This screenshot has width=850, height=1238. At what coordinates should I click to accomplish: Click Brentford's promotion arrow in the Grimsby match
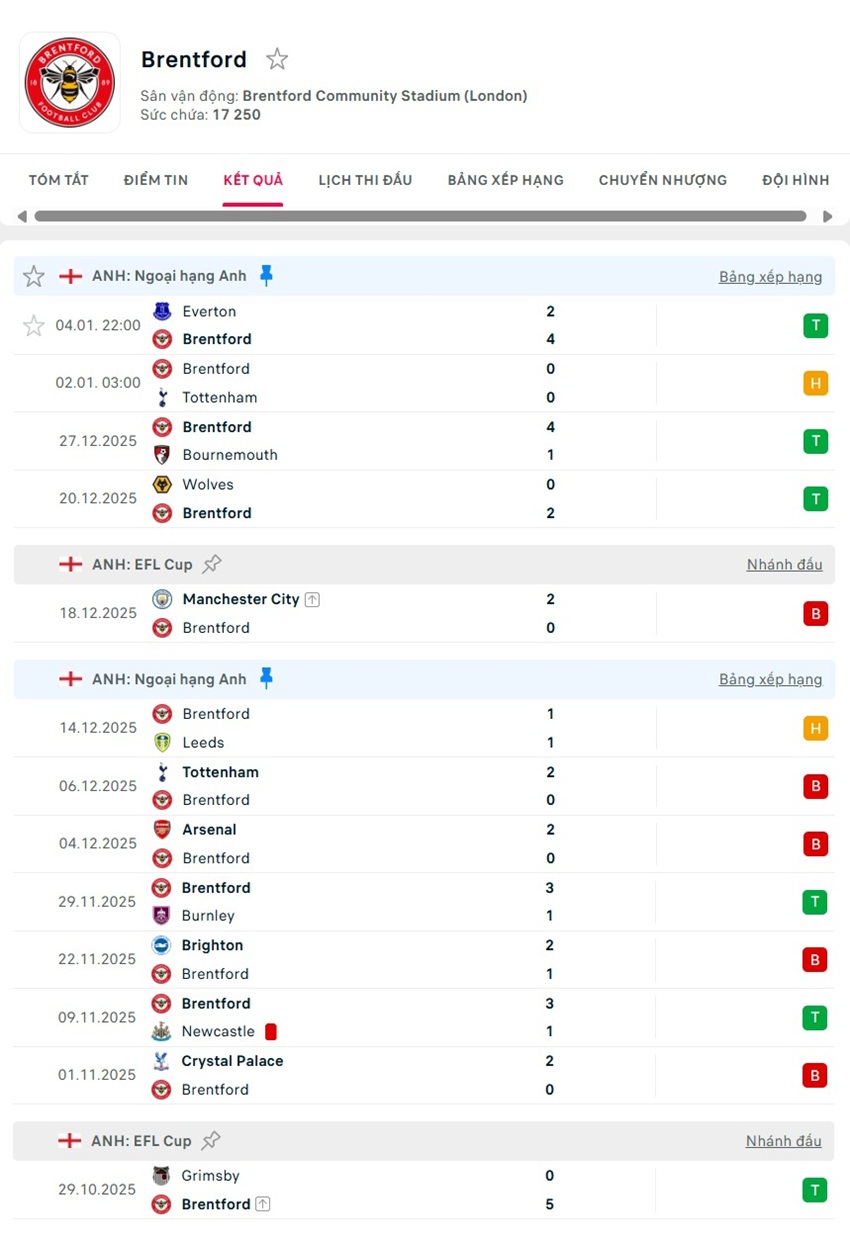[262, 1204]
